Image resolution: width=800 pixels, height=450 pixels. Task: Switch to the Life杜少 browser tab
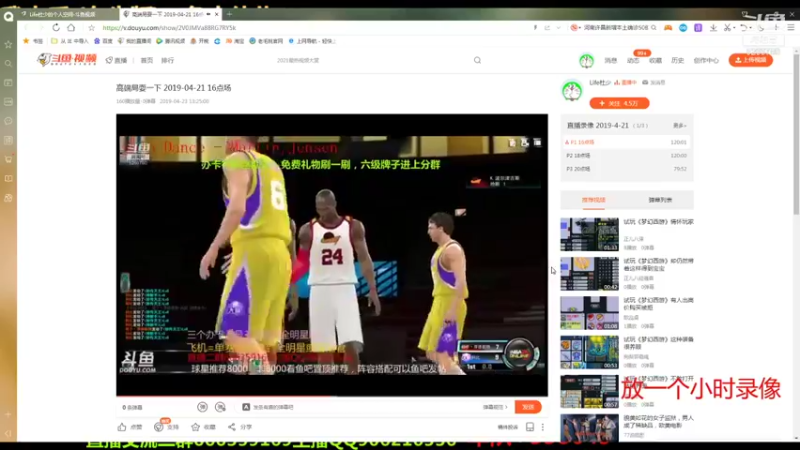pyautogui.click(x=62, y=14)
